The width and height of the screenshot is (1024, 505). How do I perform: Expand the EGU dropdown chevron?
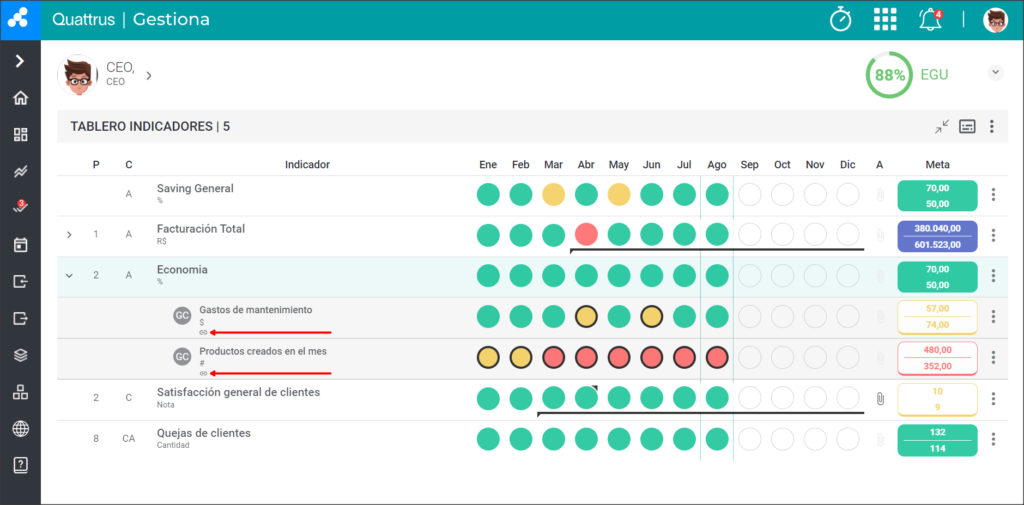click(995, 73)
